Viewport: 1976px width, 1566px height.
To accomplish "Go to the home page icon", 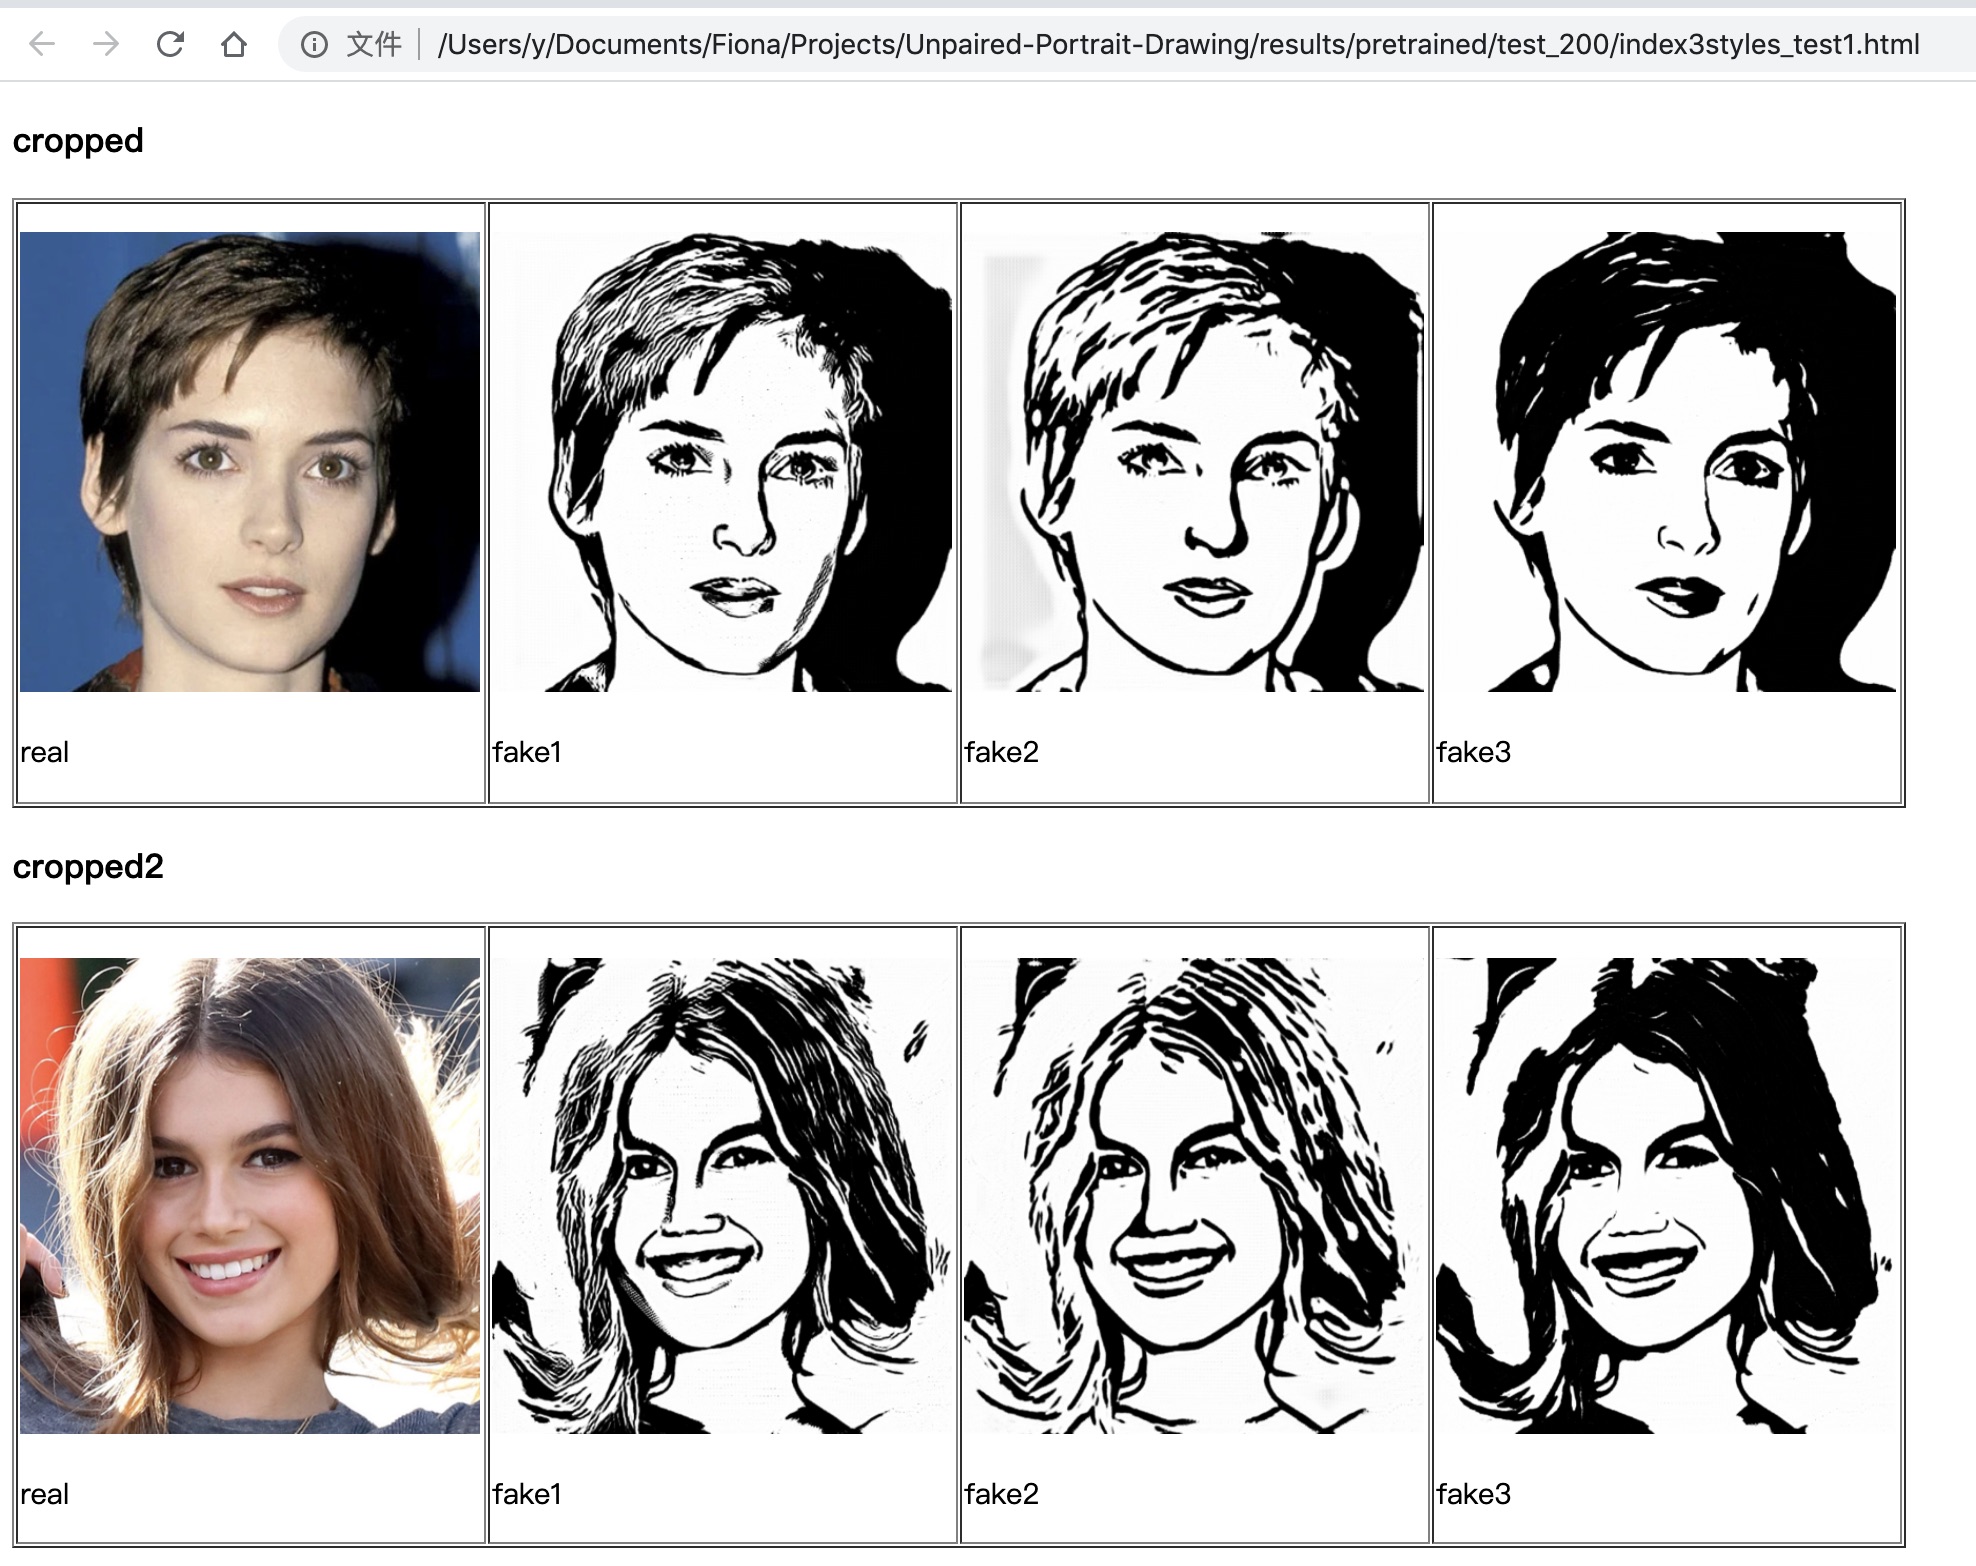I will coord(234,44).
